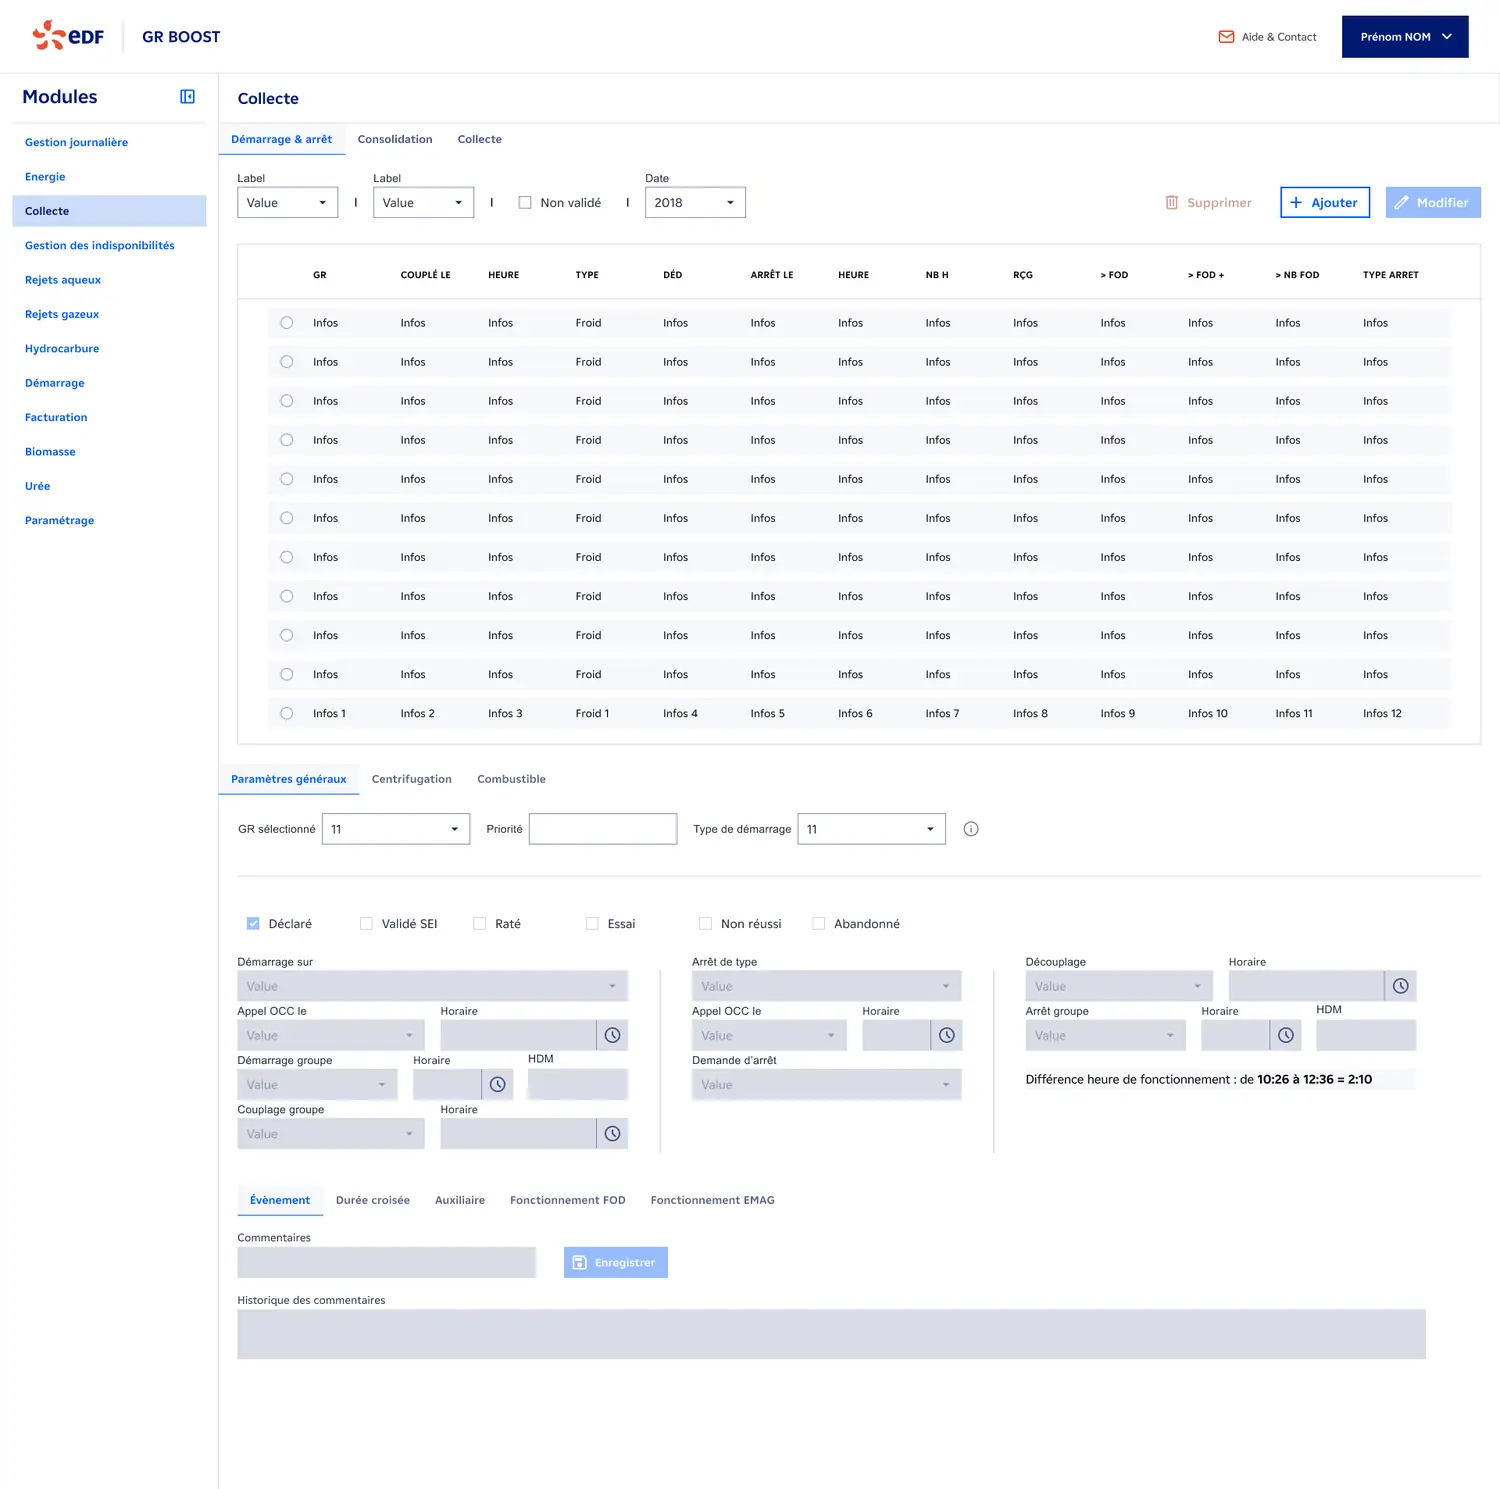Check the Raté checkbox
Viewport: 1500px width, 1489px height.
pos(480,924)
